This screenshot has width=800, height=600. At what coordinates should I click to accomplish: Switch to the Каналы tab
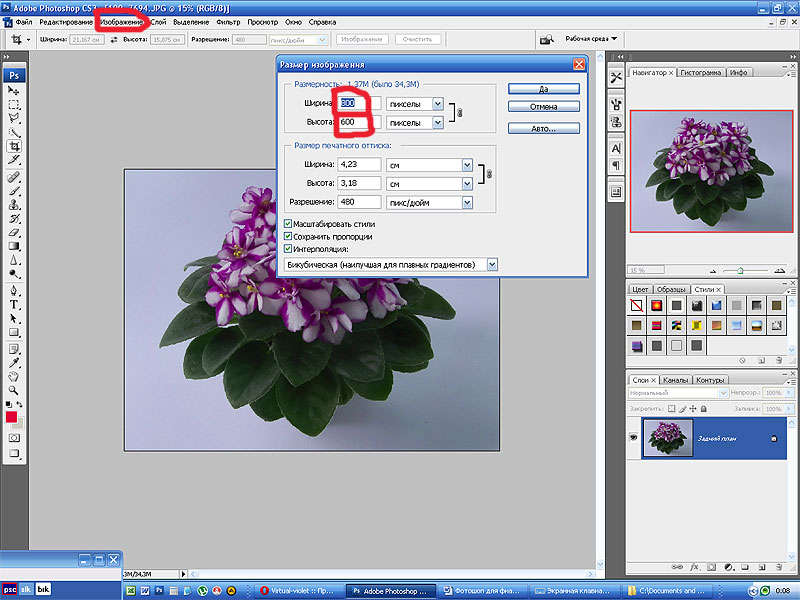(674, 380)
